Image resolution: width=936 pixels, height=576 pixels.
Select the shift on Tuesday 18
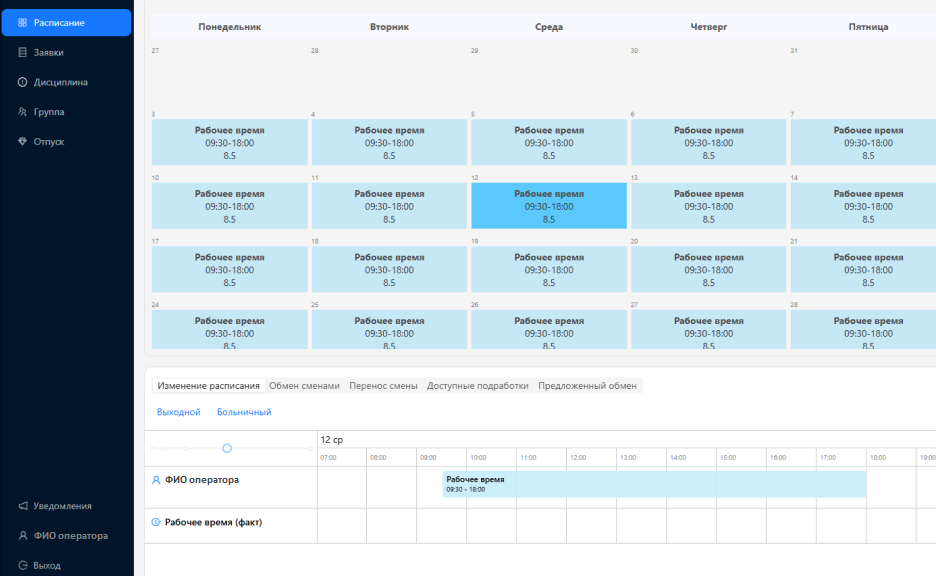(389, 269)
